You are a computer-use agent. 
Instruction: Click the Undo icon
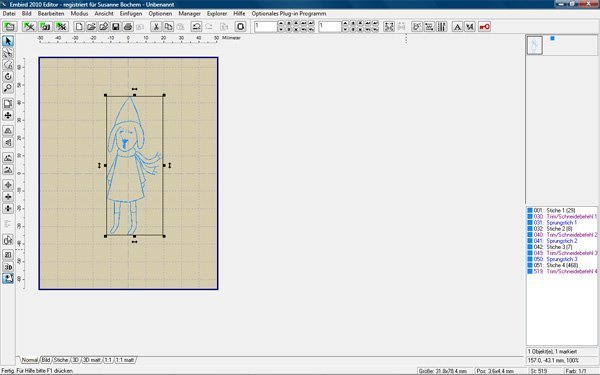pyautogui.click(x=196, y=26)
